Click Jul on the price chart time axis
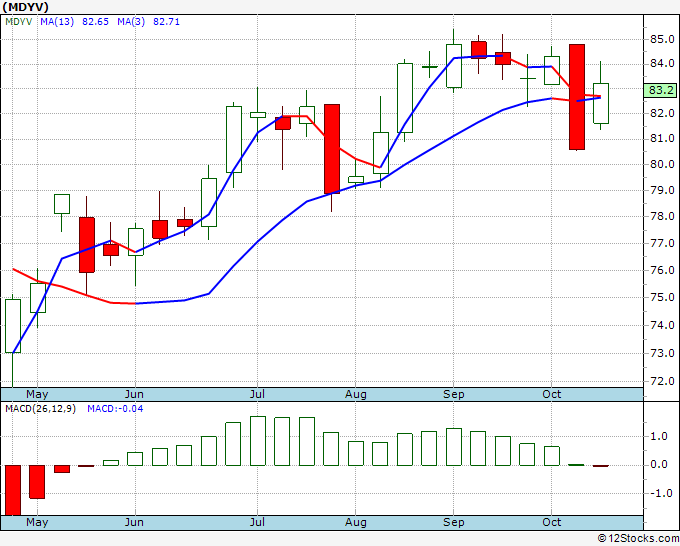Image resolution: width=680 pixels, height=546 pixels. click(257, 395)
